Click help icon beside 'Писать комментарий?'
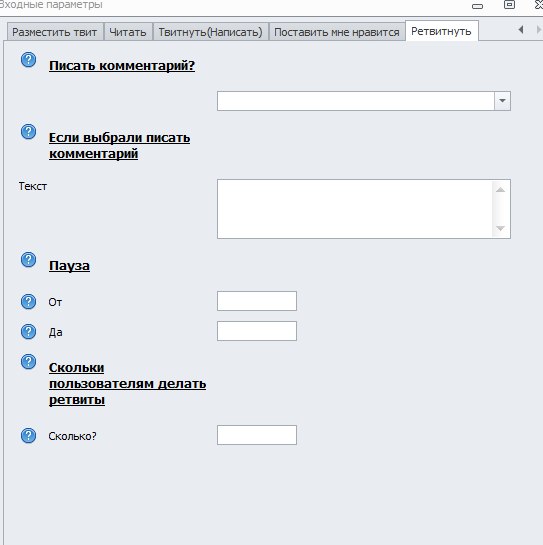This screenshot has width=543, height=545. point(29,60)
